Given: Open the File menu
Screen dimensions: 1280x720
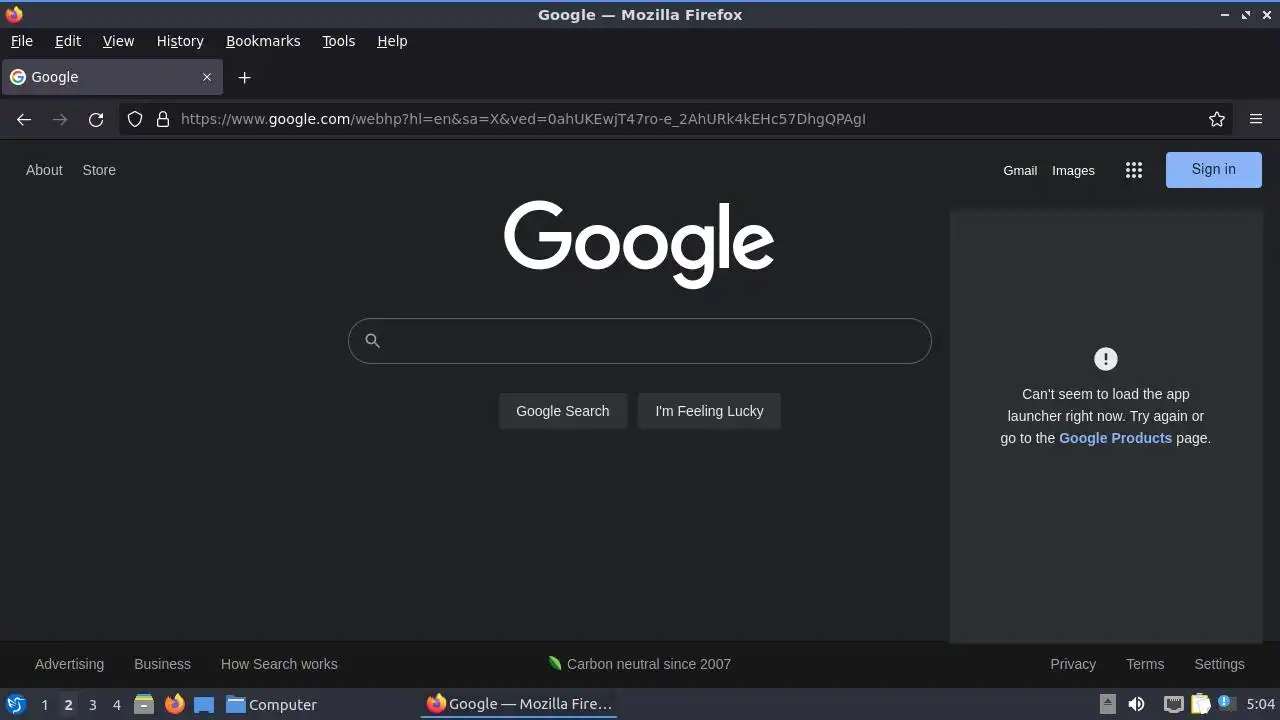Looking at the screenshot, I should [21, 41].
